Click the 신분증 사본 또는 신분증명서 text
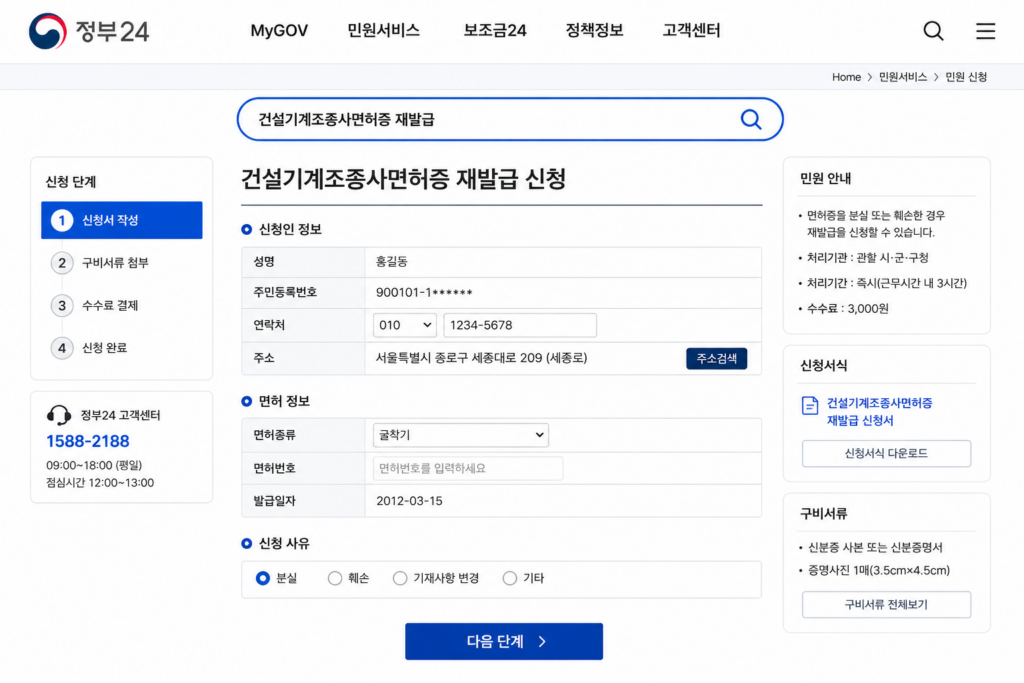 click(x=875, y=547)
